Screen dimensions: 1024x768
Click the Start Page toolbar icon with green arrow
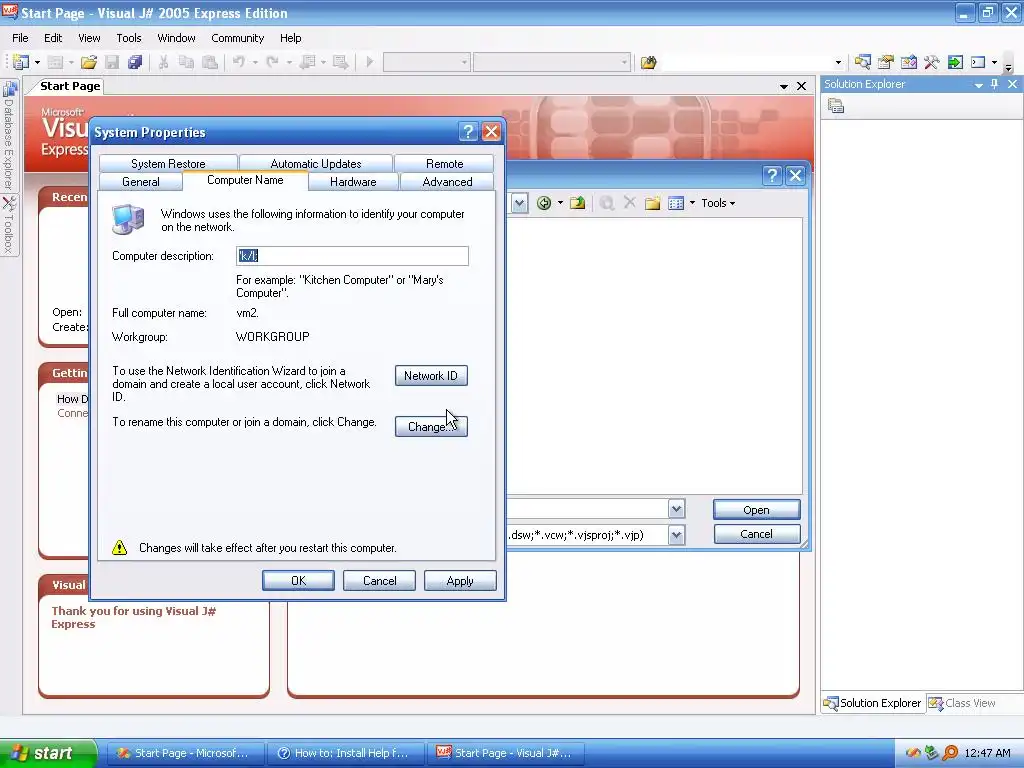tap(955, 63)
